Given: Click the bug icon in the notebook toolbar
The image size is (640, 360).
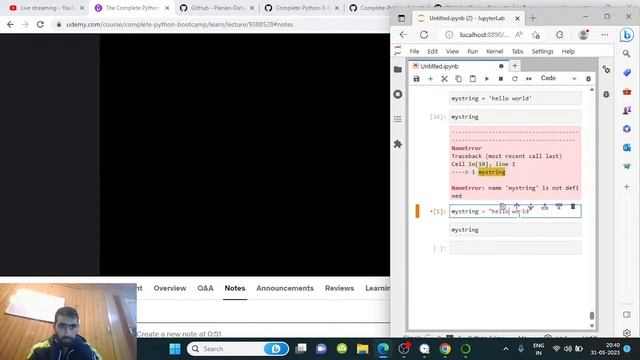Looking at the screenshot, I should click(588, 79).
